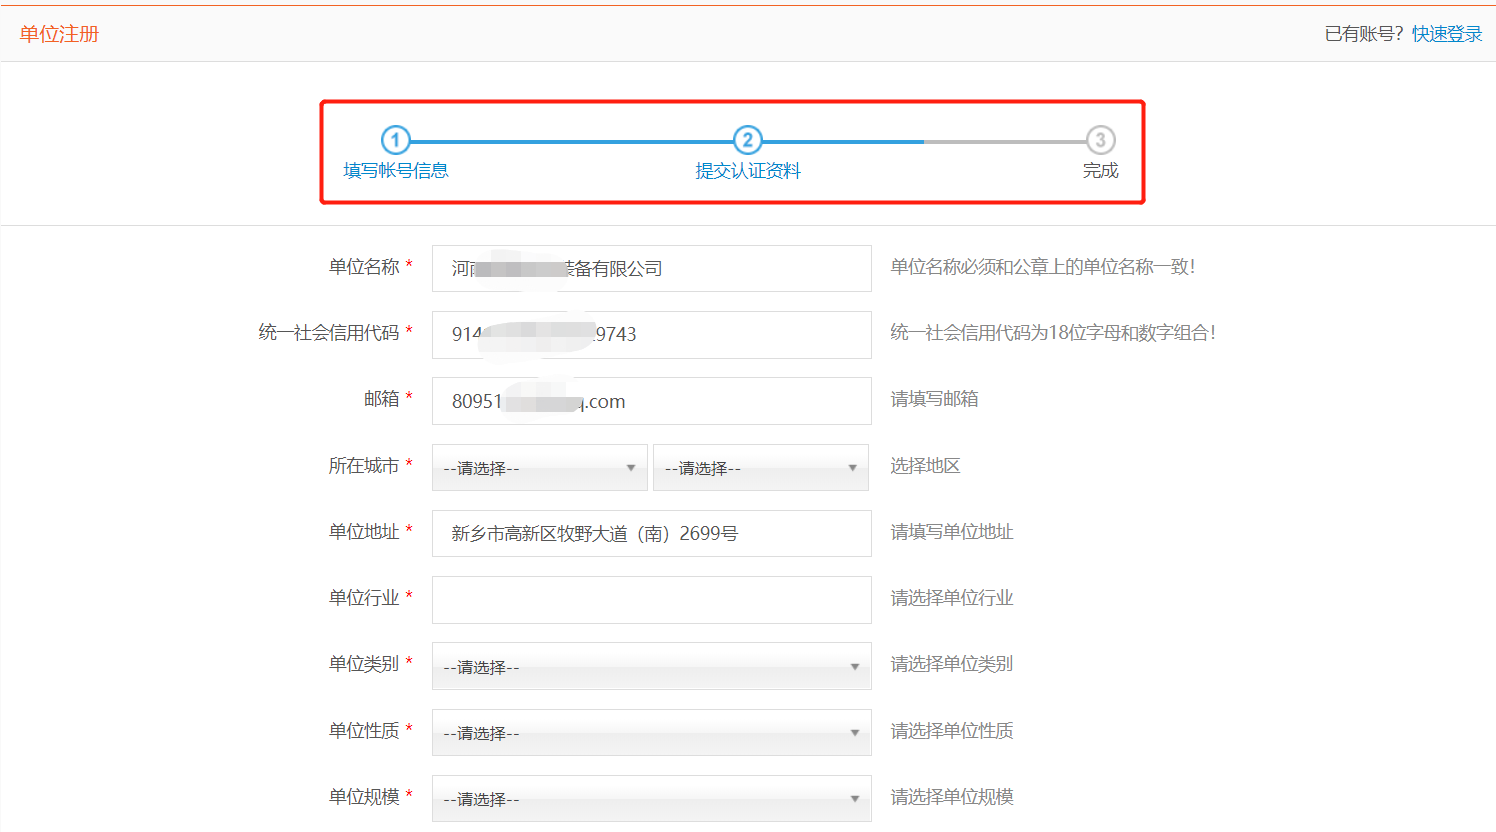Click the empty 单位行业 field

coord(651,600)
